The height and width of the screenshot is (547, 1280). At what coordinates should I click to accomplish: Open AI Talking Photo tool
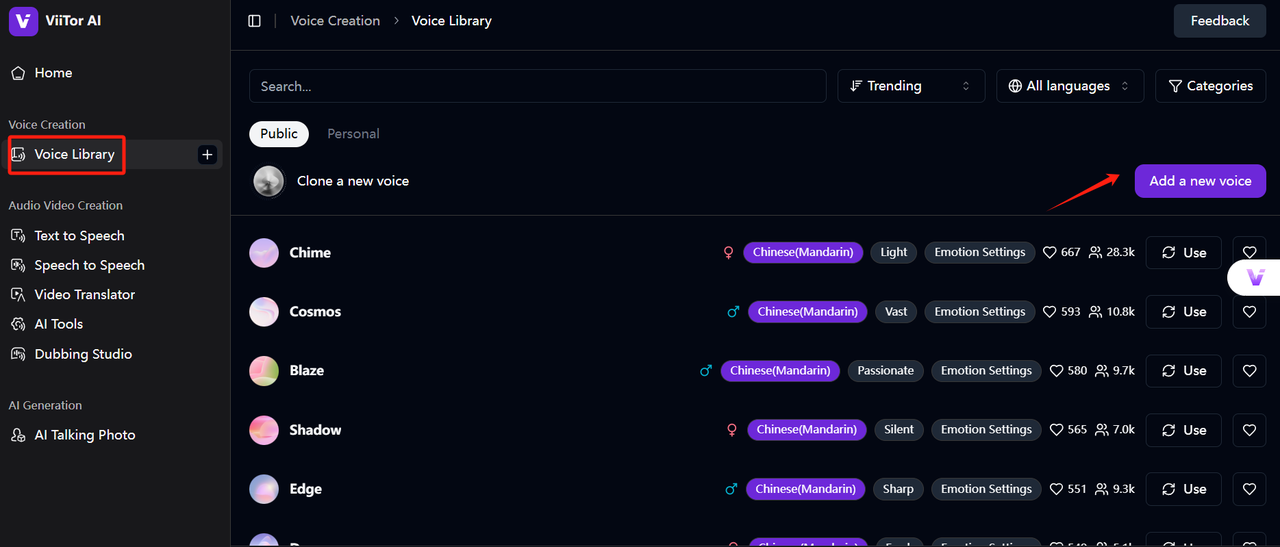coord(84,435)
